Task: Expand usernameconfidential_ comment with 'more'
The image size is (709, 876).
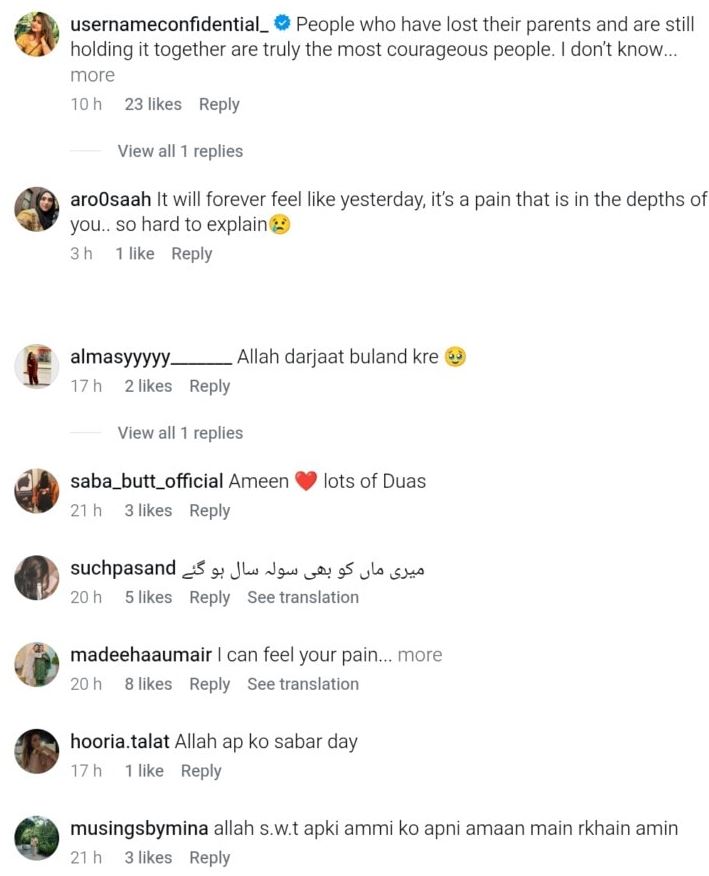Action: [x=92, y=75]
